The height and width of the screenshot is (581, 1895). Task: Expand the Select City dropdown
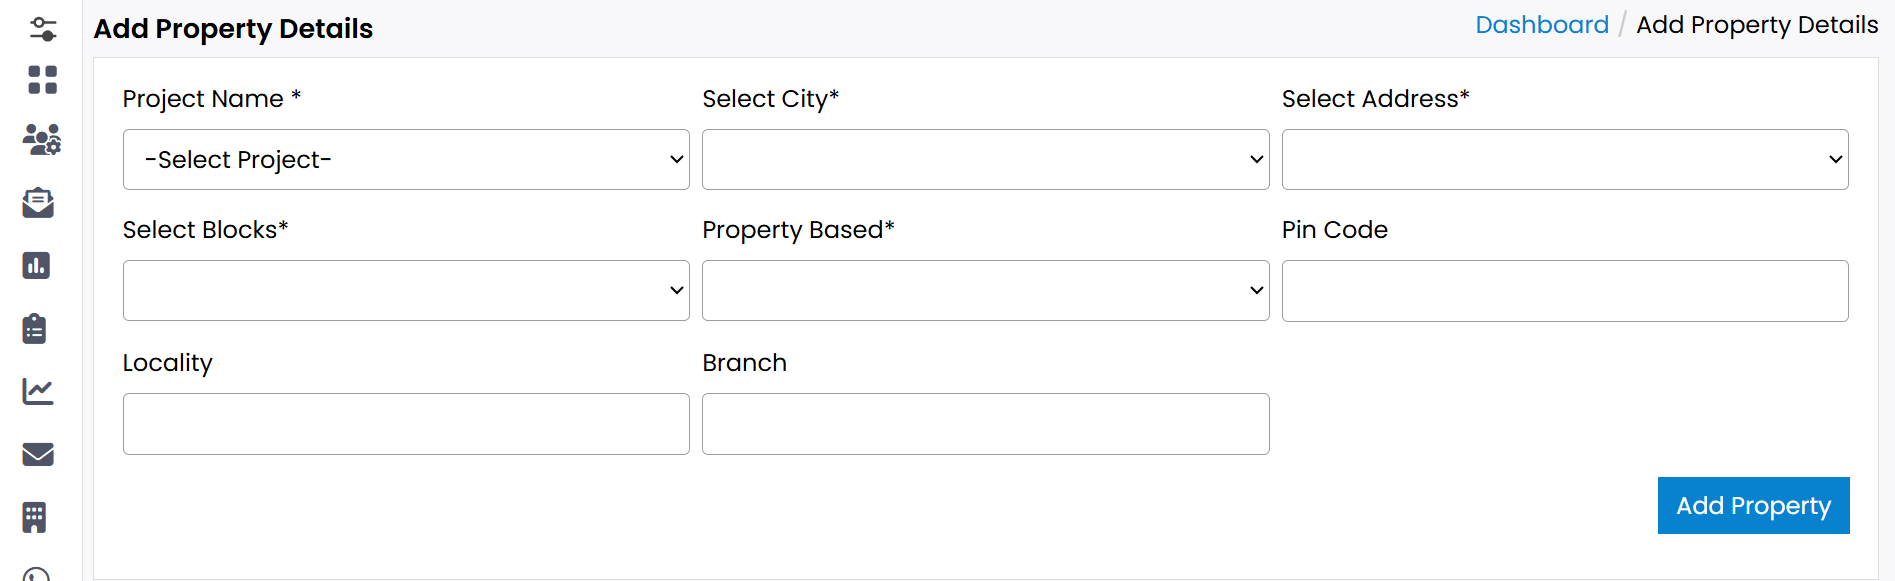point(985,159)
